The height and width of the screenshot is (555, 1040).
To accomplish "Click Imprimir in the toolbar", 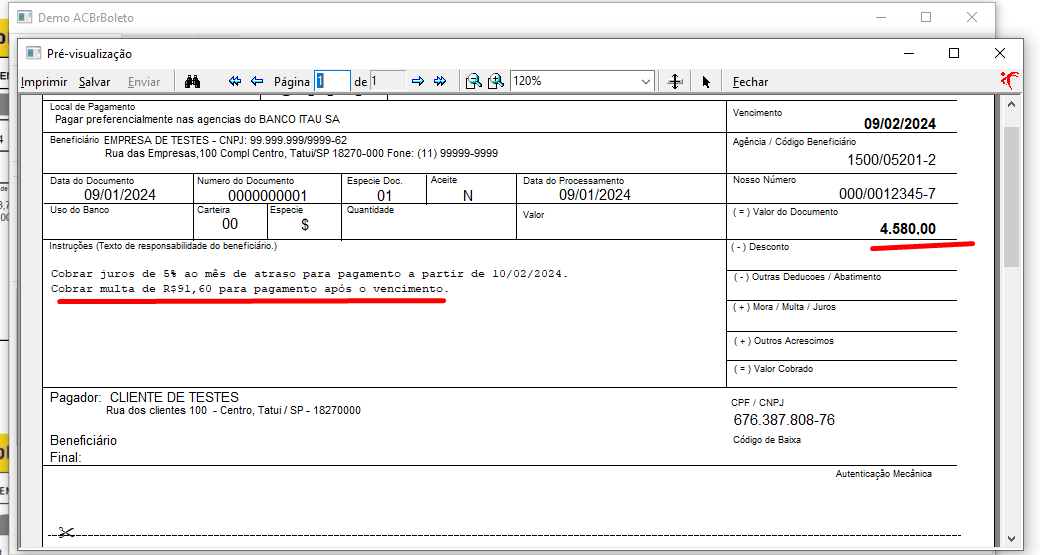I will pos(44,82).
